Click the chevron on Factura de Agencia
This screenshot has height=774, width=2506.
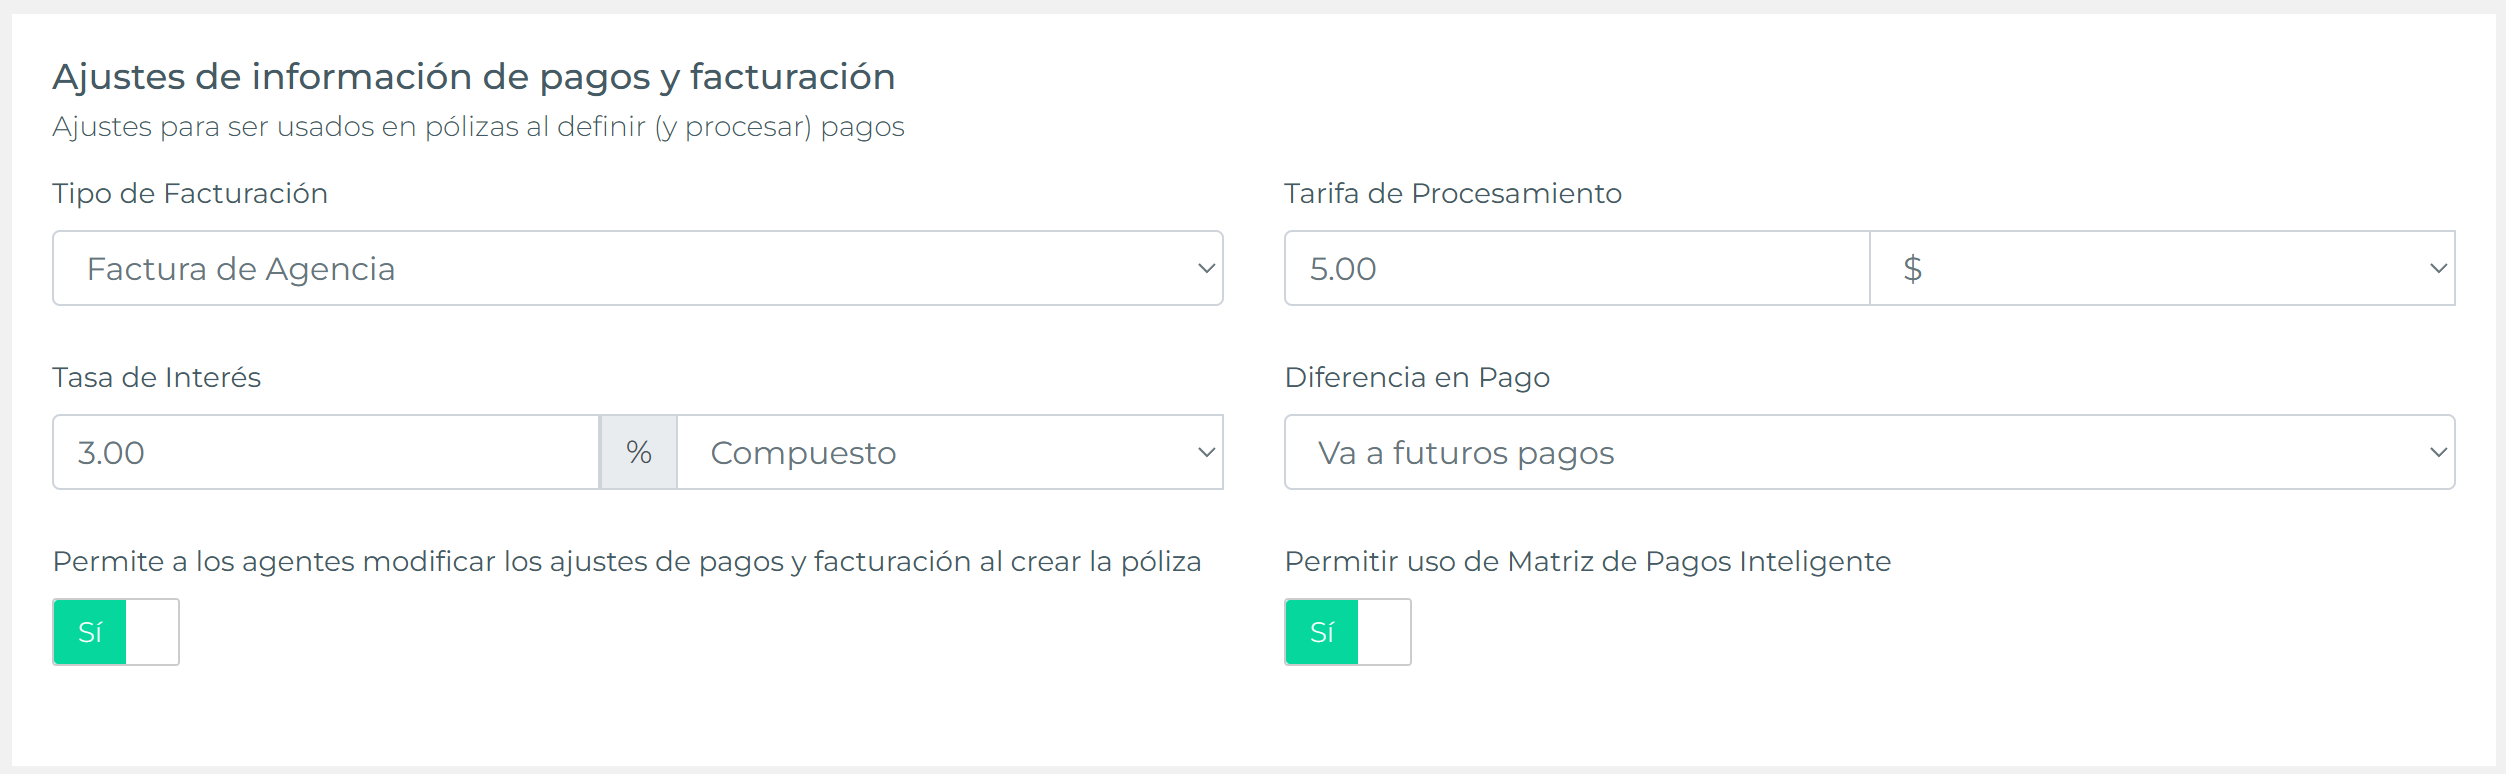click(x=1206, y=268)
